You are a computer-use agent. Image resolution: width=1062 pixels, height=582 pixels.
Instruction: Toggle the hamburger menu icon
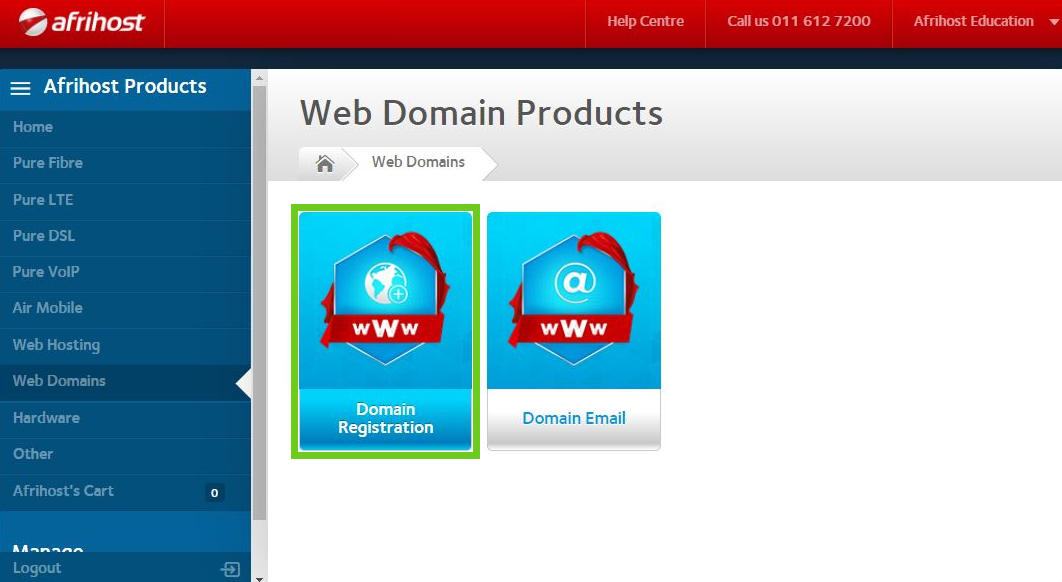[20, 88]
